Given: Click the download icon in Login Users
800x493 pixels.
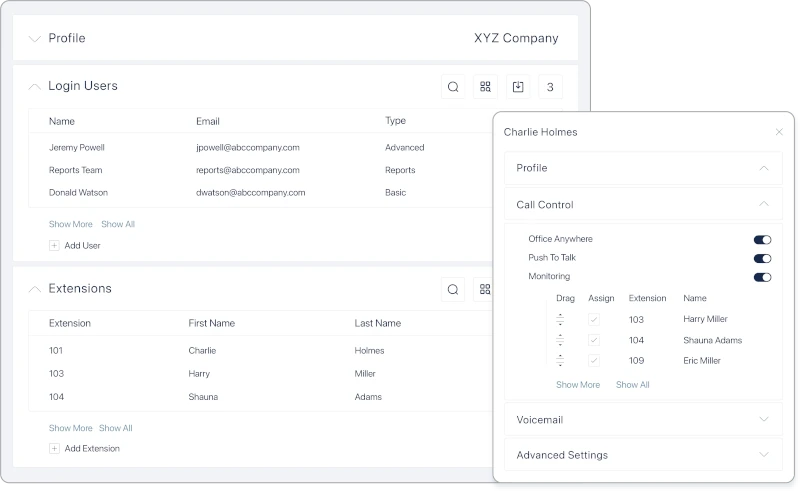Looking at the screenshot, I should tap(518, 87).
